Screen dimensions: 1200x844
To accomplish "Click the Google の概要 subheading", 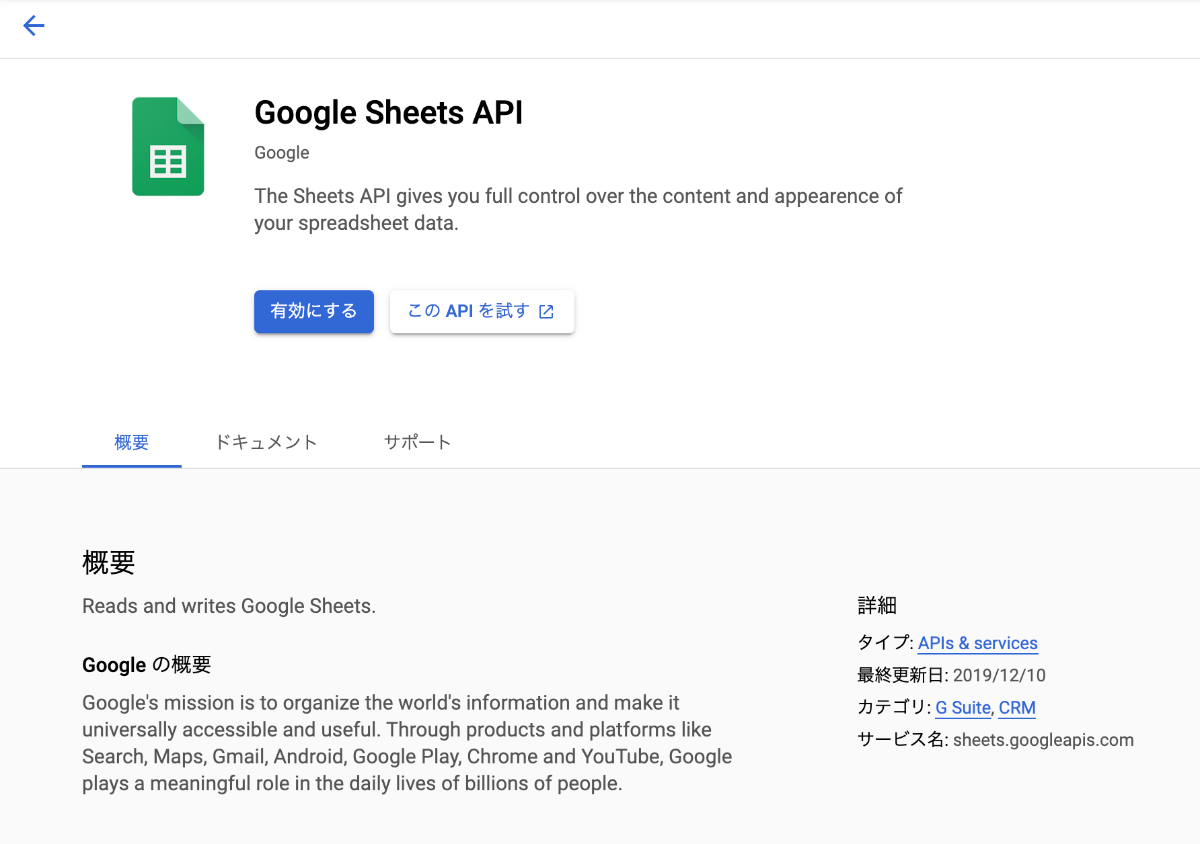I will click(147, 665).
